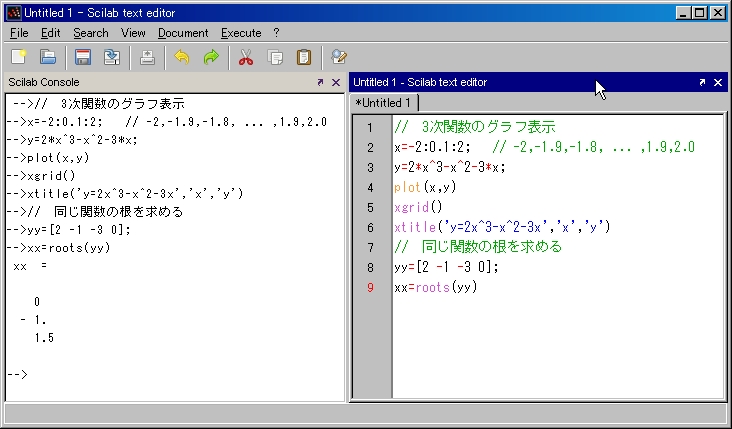
Task: Open the File menu
Action: tap(19, 33)
